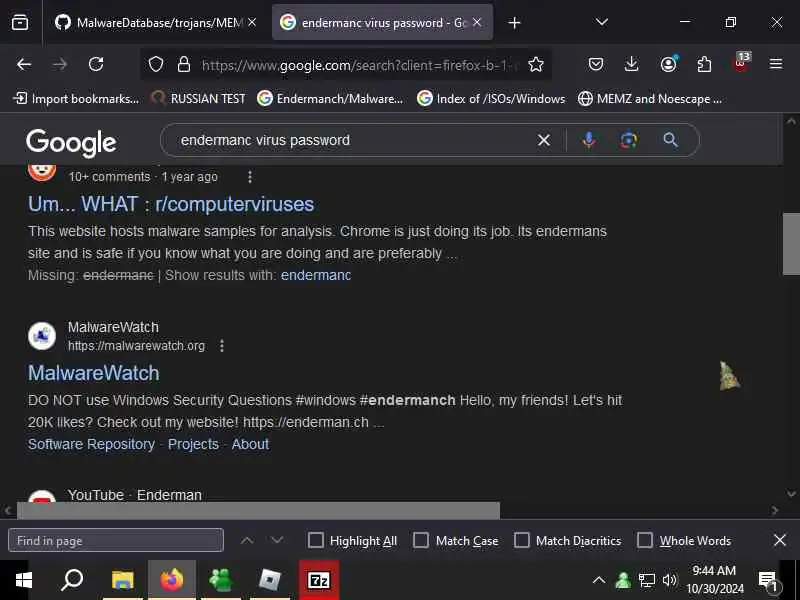Reload the current Google page
The height and width of the screenshot is (600, 800).
point(96,64)
